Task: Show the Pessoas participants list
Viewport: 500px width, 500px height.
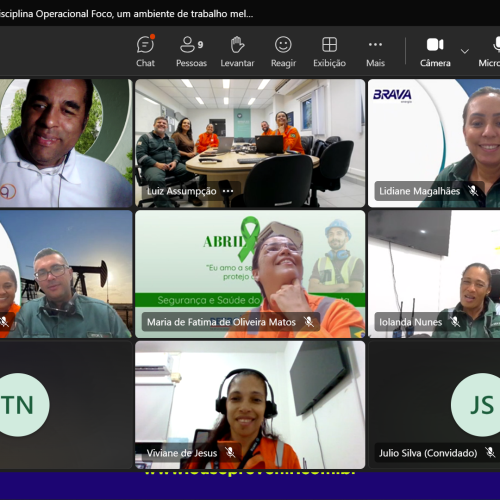Action: [x=191, y=52]
